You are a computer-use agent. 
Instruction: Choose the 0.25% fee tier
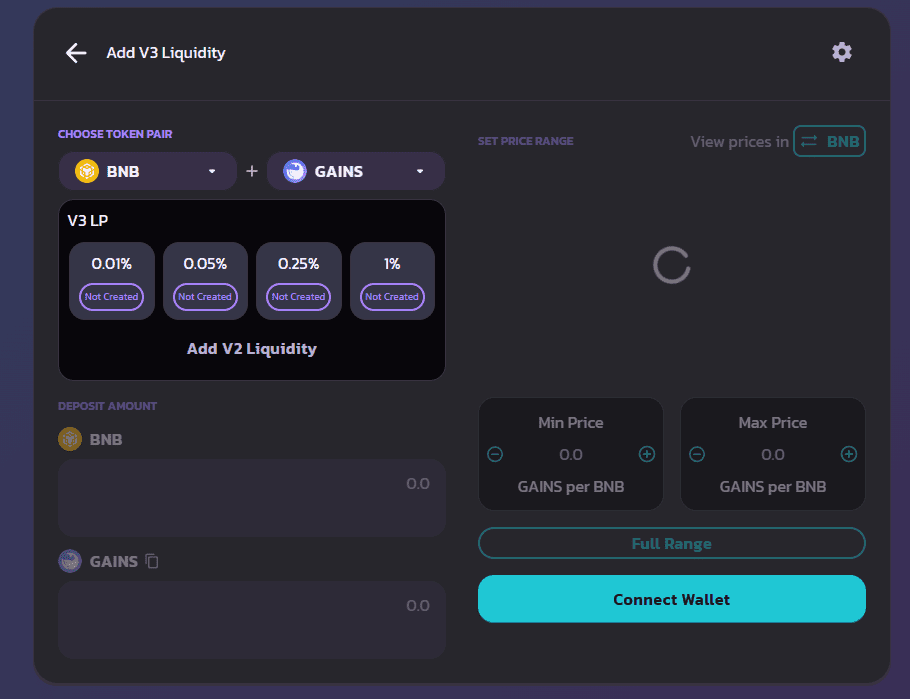[299, 280]
